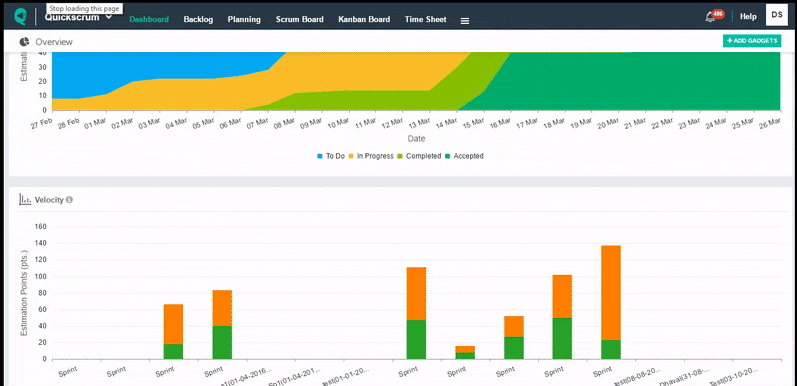
Task: Toggle the Accepted legend entry
Action: click(x=465, y=156)
